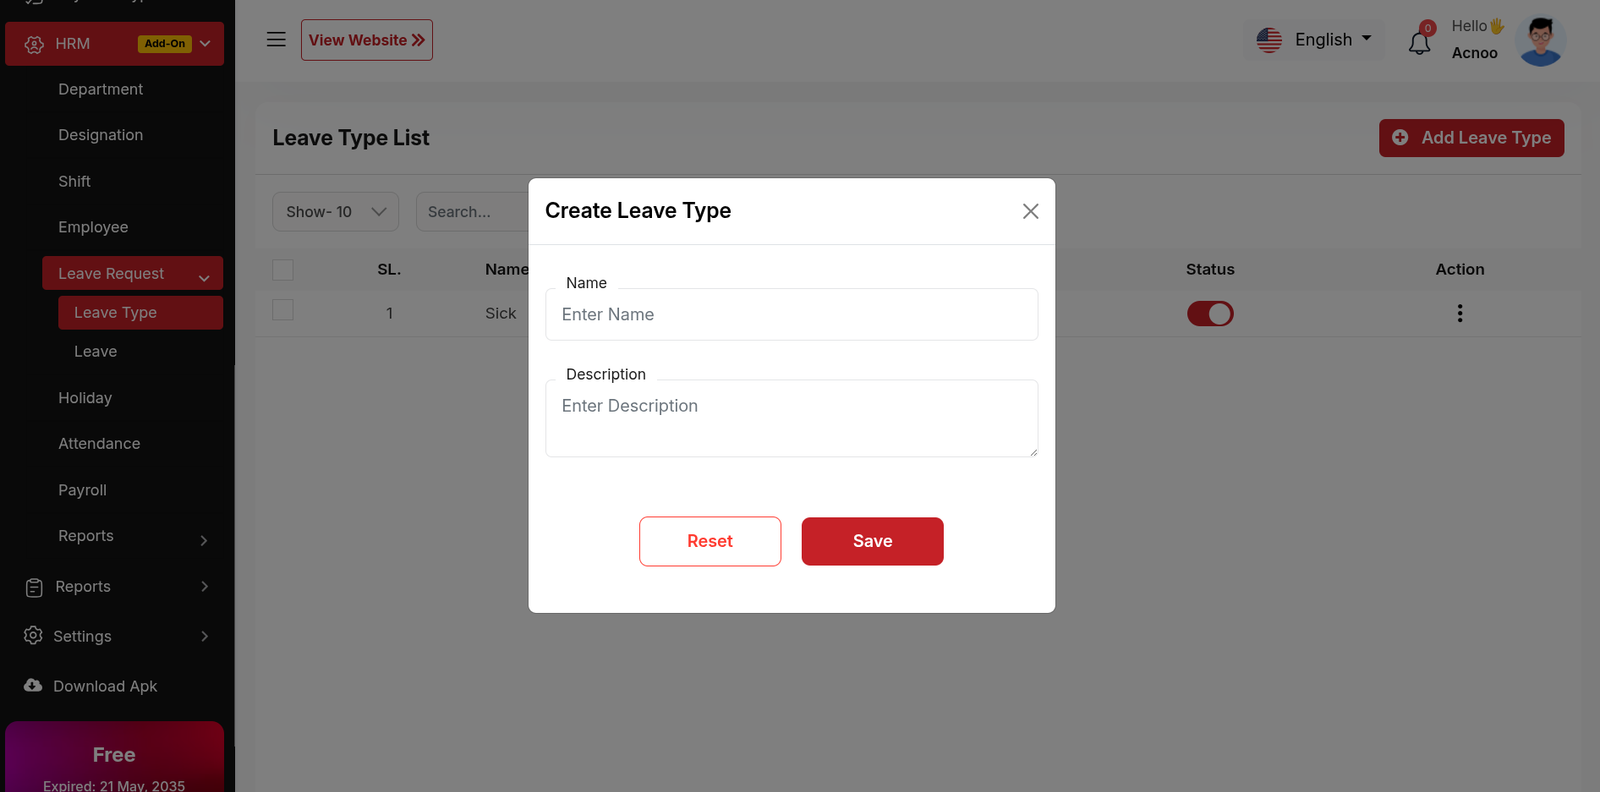The image size is (1600, 792).
Task: Go to Attendance in sidebar
Action: click(99, 444)
